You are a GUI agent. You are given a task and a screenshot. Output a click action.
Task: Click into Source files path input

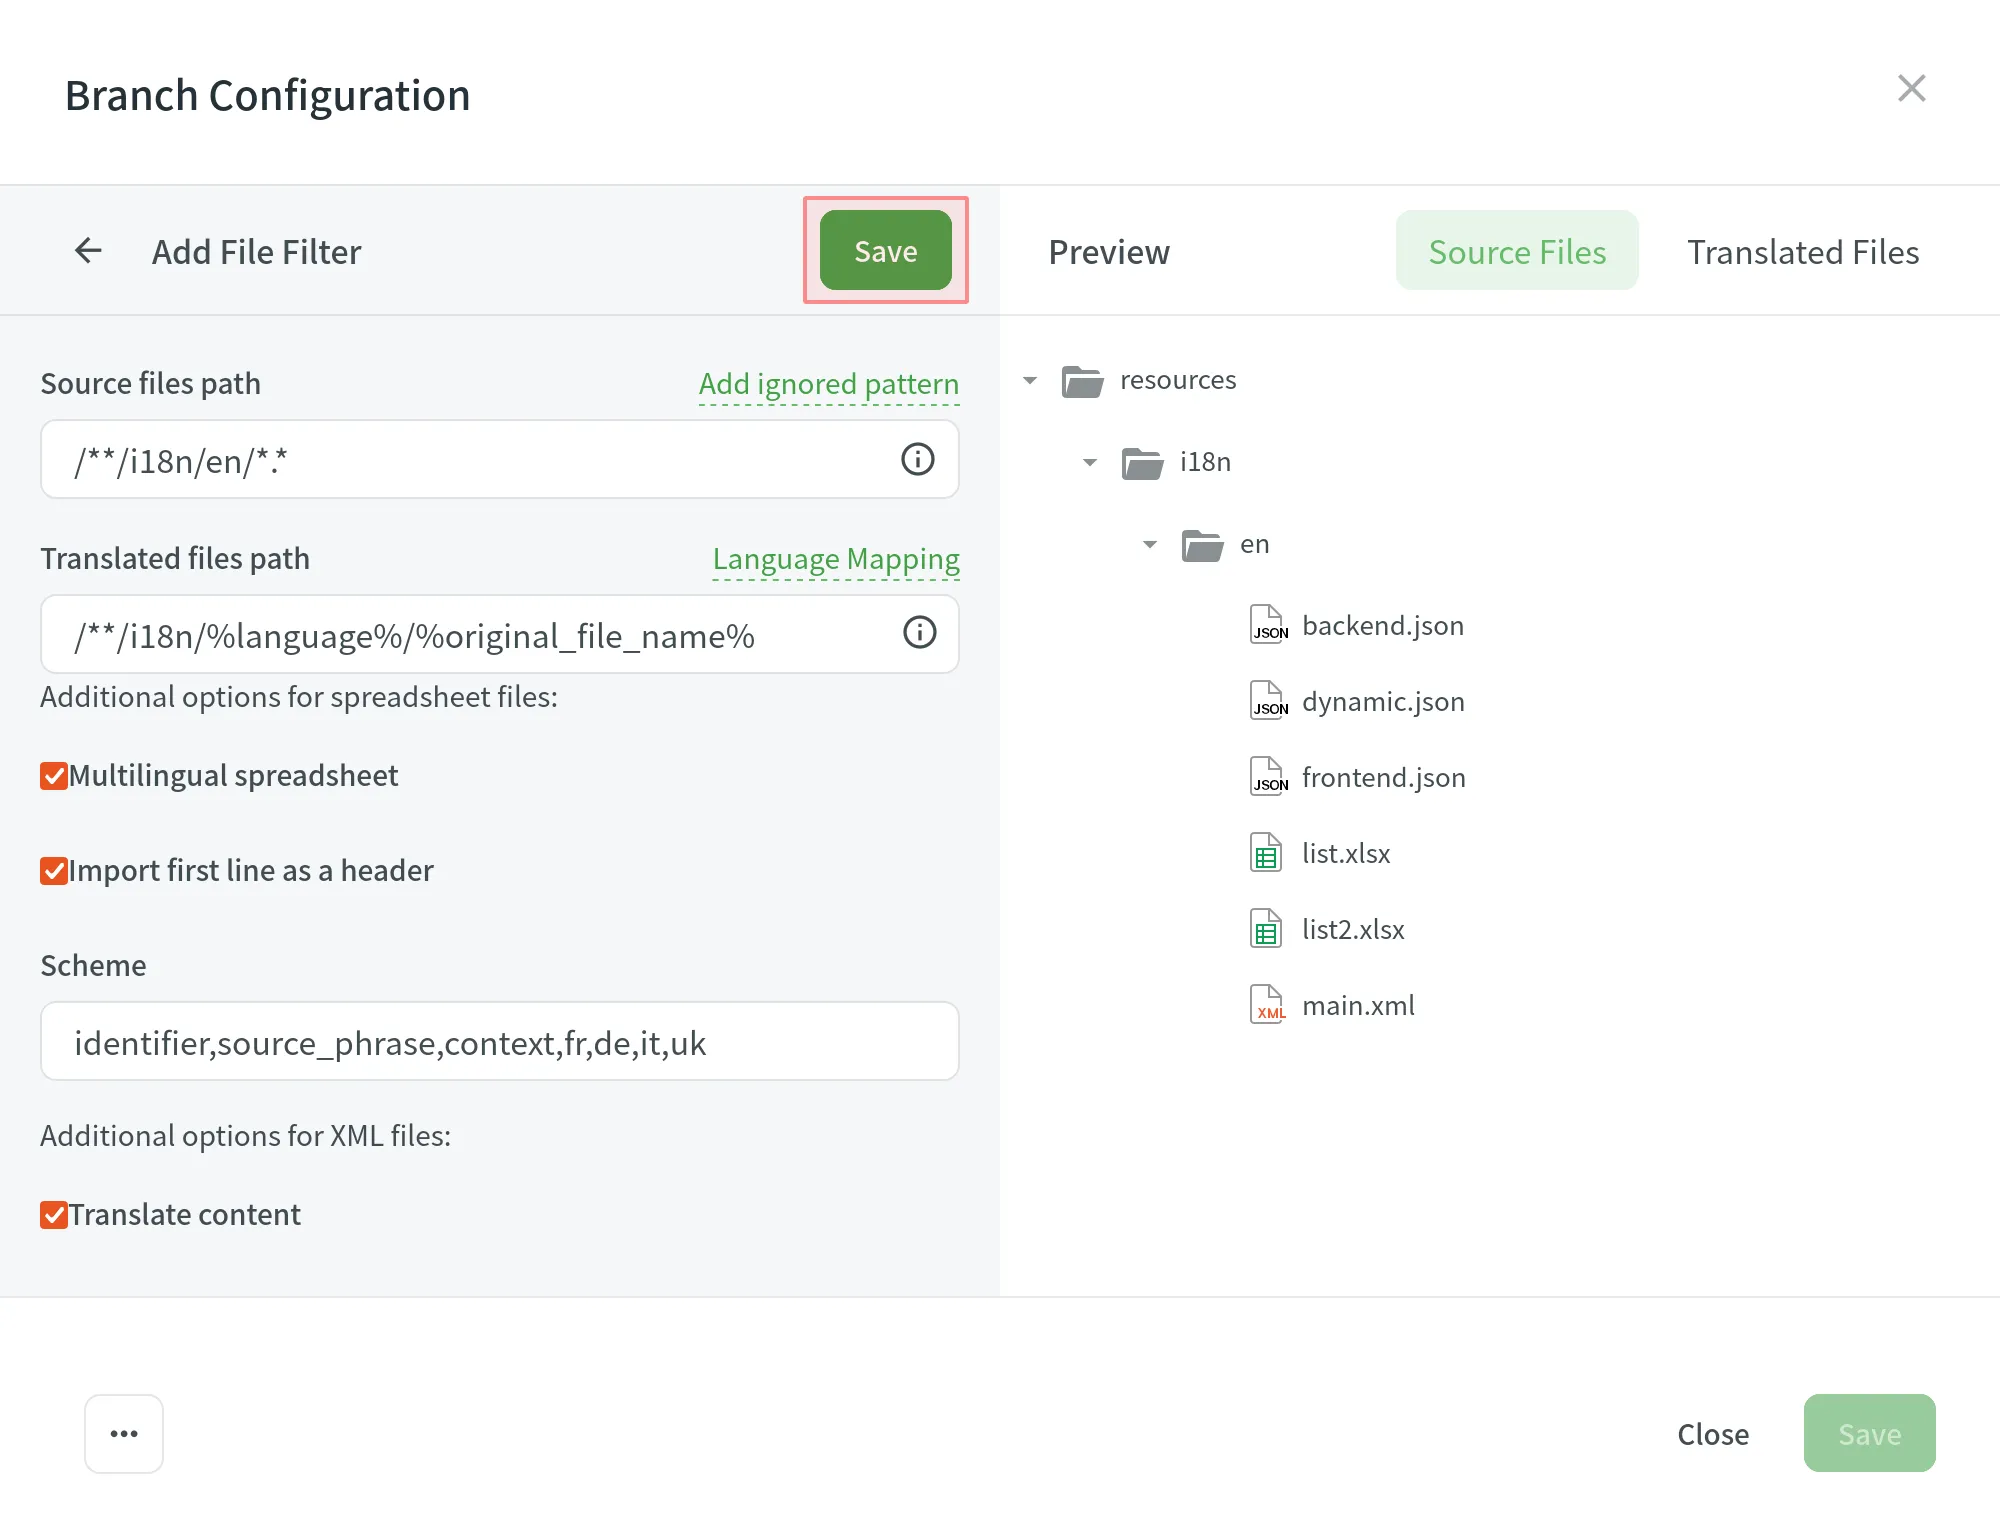click(500, 459)
